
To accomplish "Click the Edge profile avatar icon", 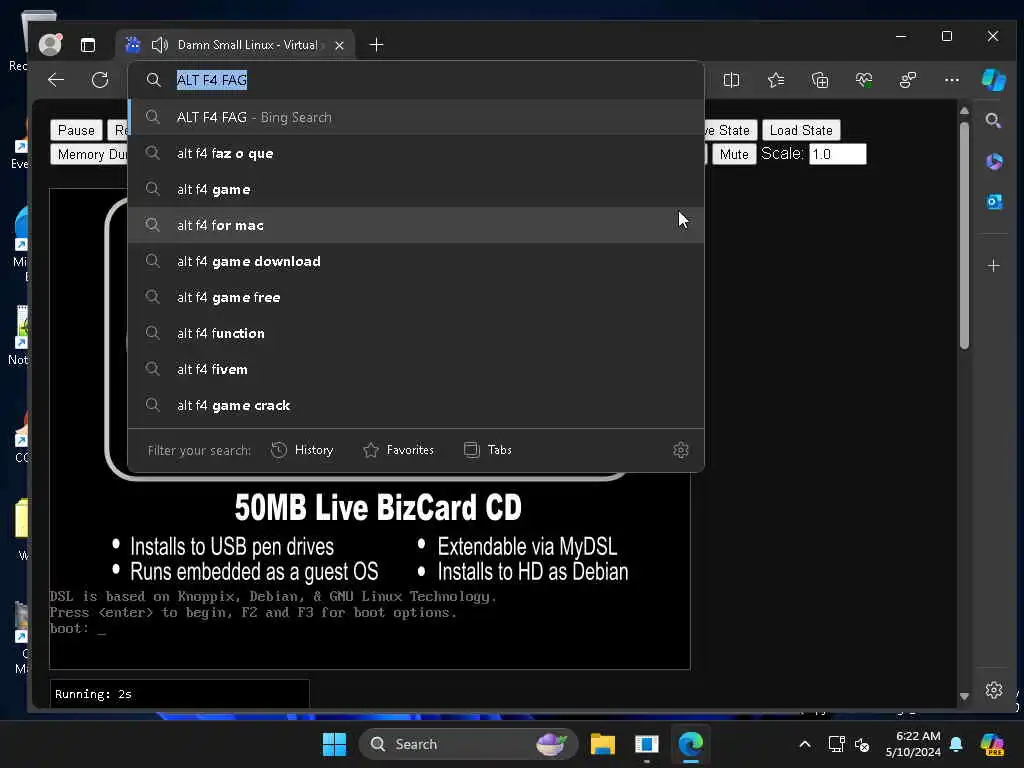I will click(50, 44).
